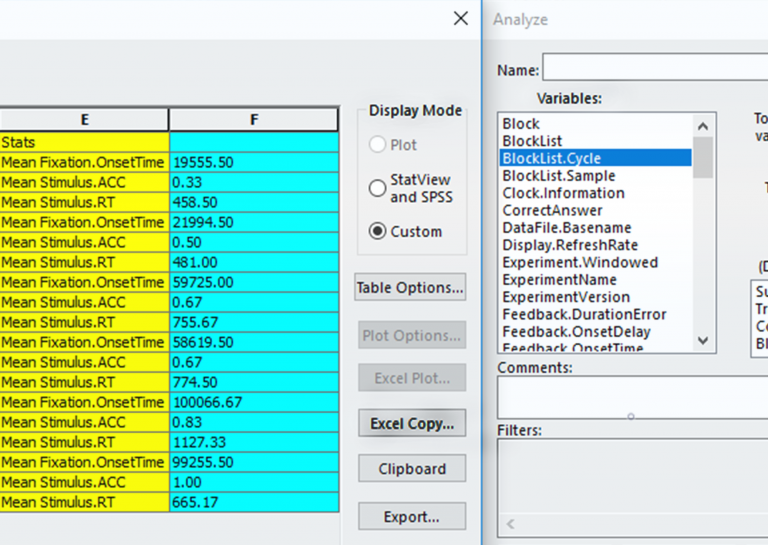This screenshot has height=545, width=768.
Task: Select Block in Variables list
Action: 596,123
